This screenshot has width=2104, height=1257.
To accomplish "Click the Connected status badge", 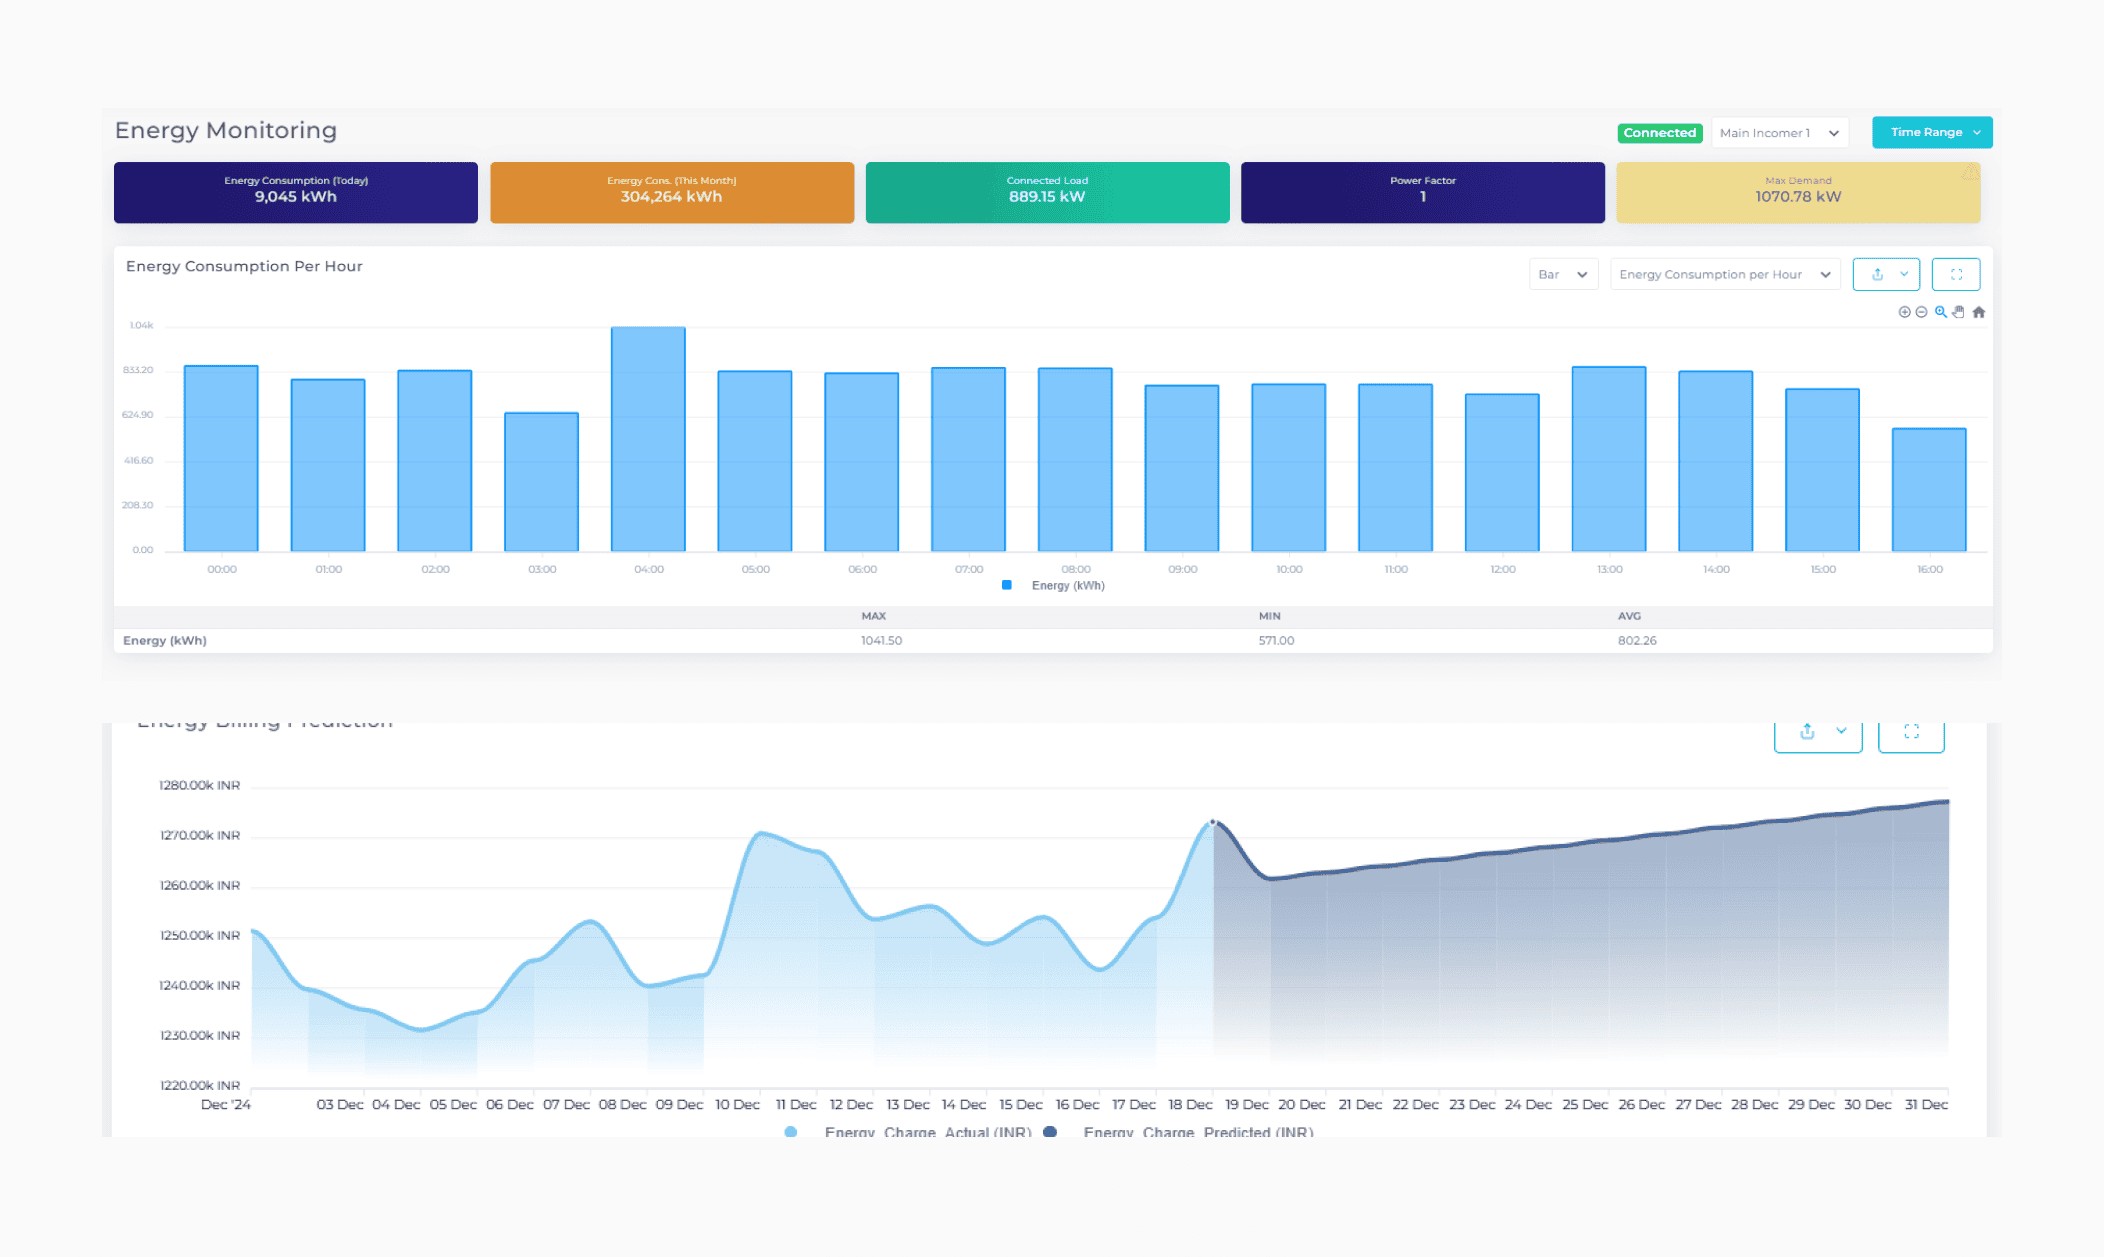I will click(x=1659, y=133).
